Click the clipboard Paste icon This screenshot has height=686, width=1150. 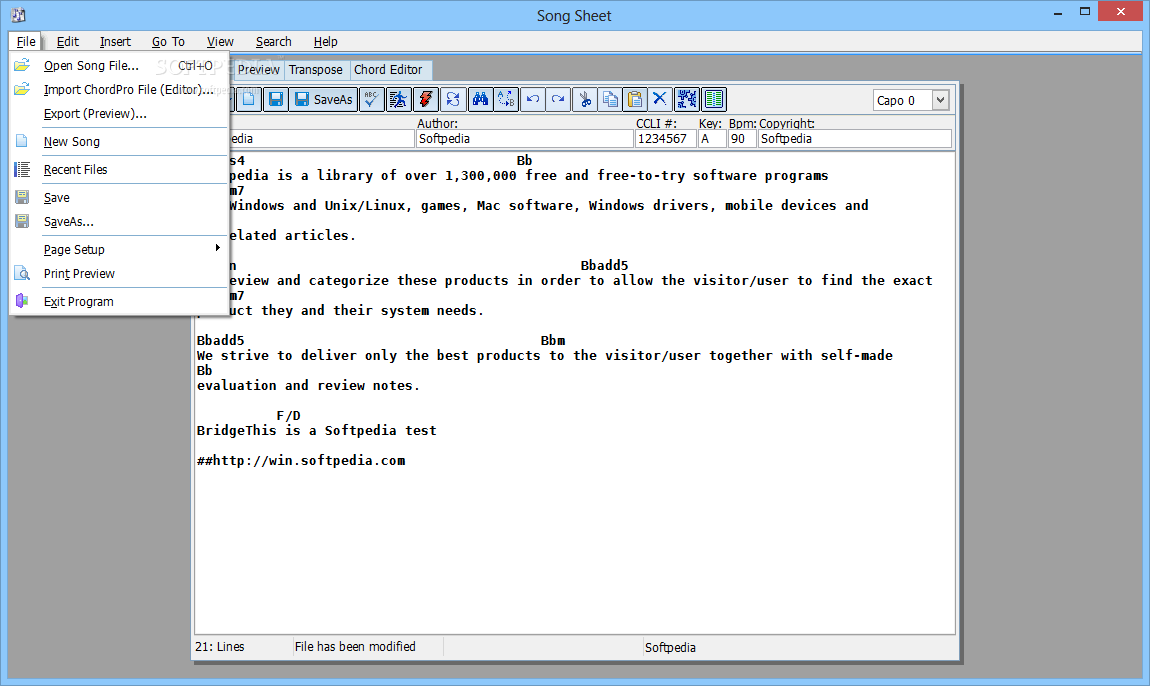pos(635,99)
